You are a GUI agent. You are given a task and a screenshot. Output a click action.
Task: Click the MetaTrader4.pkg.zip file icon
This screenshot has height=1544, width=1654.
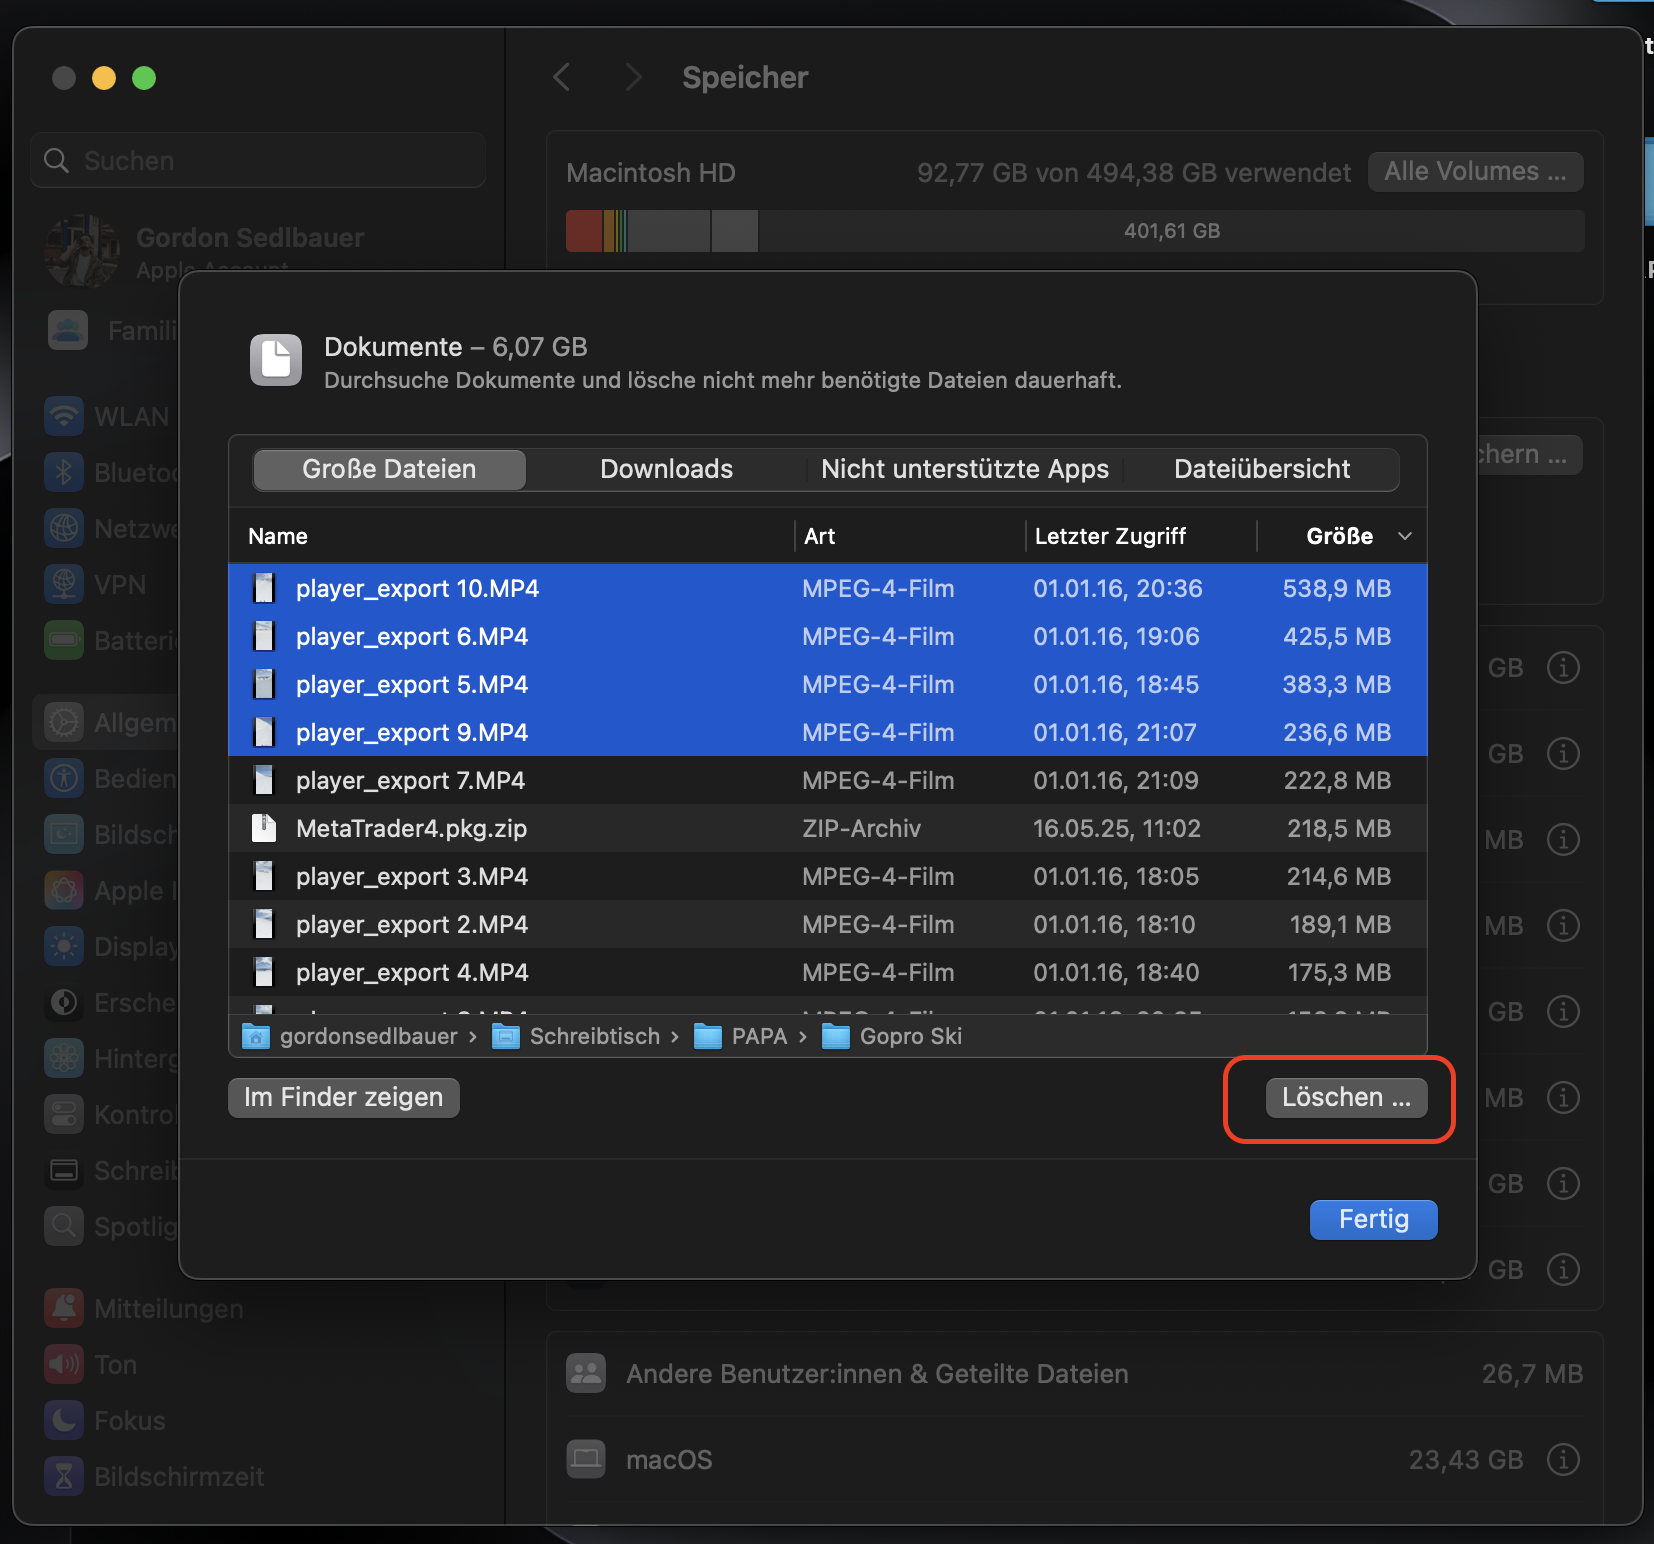coord(264,828)
